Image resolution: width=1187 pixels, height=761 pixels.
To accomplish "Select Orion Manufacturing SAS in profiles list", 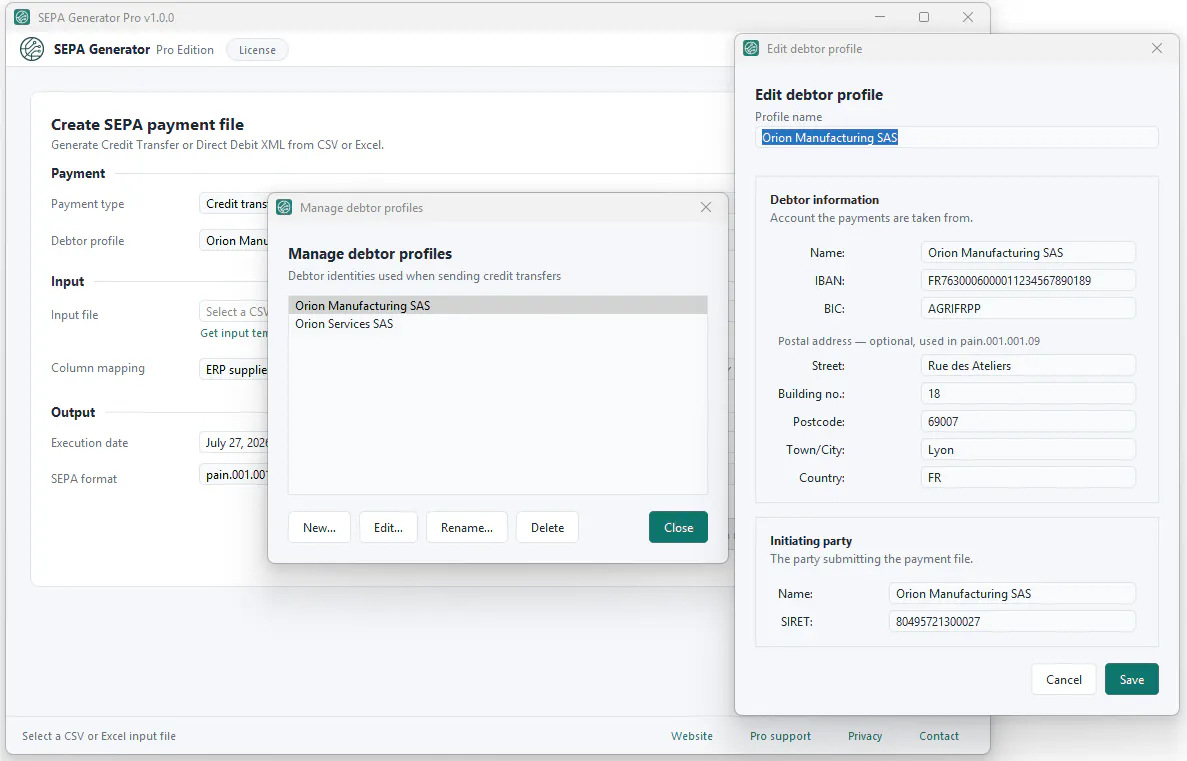I will coord(497,305).
